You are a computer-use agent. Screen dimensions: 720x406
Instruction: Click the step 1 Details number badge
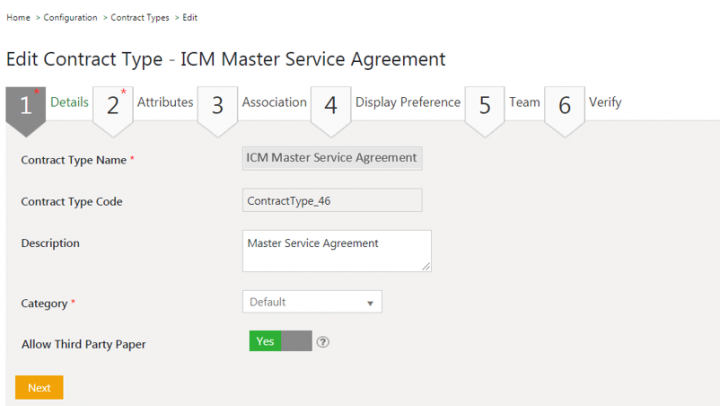click(25, 106)
